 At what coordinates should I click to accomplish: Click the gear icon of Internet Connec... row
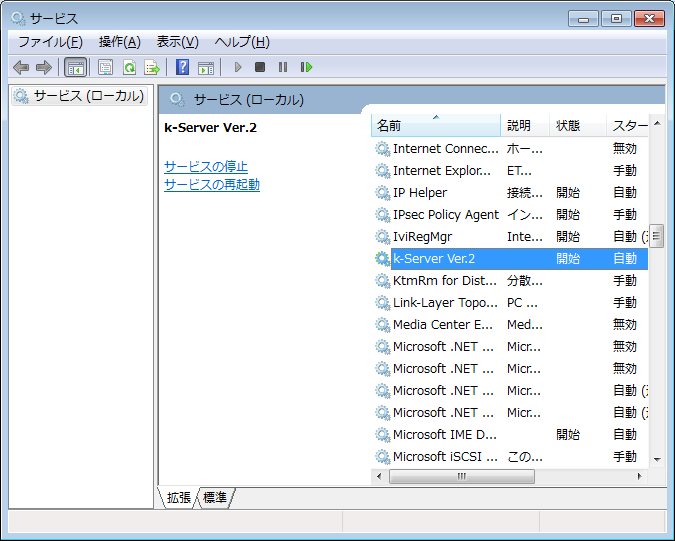pyautogui.click(x=382, y=149)
